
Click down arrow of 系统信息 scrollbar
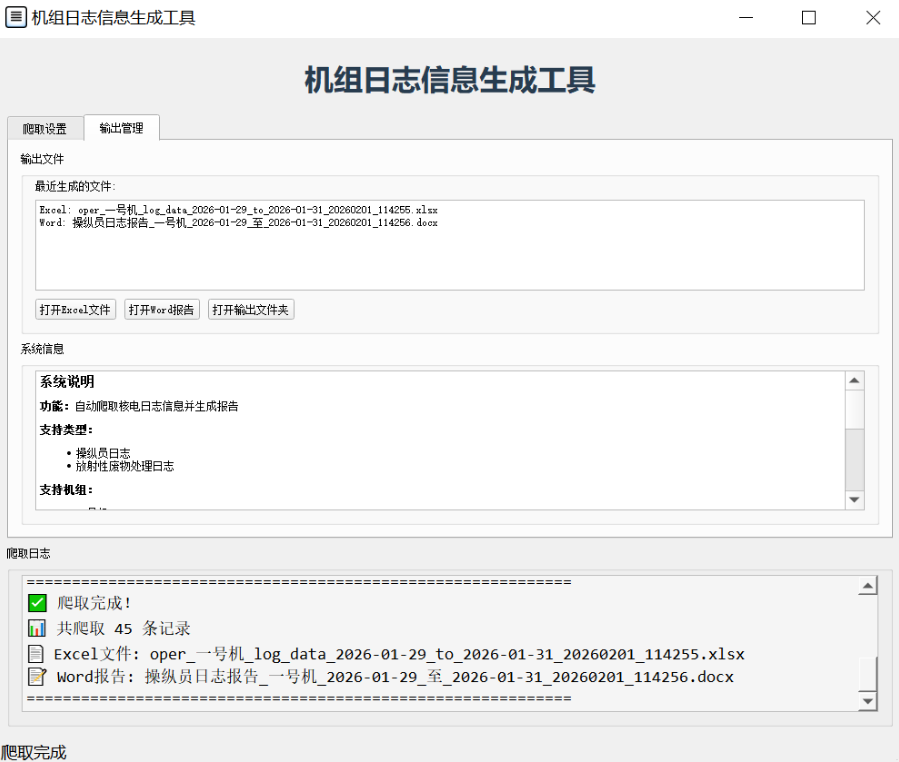[x=854, y=500]
